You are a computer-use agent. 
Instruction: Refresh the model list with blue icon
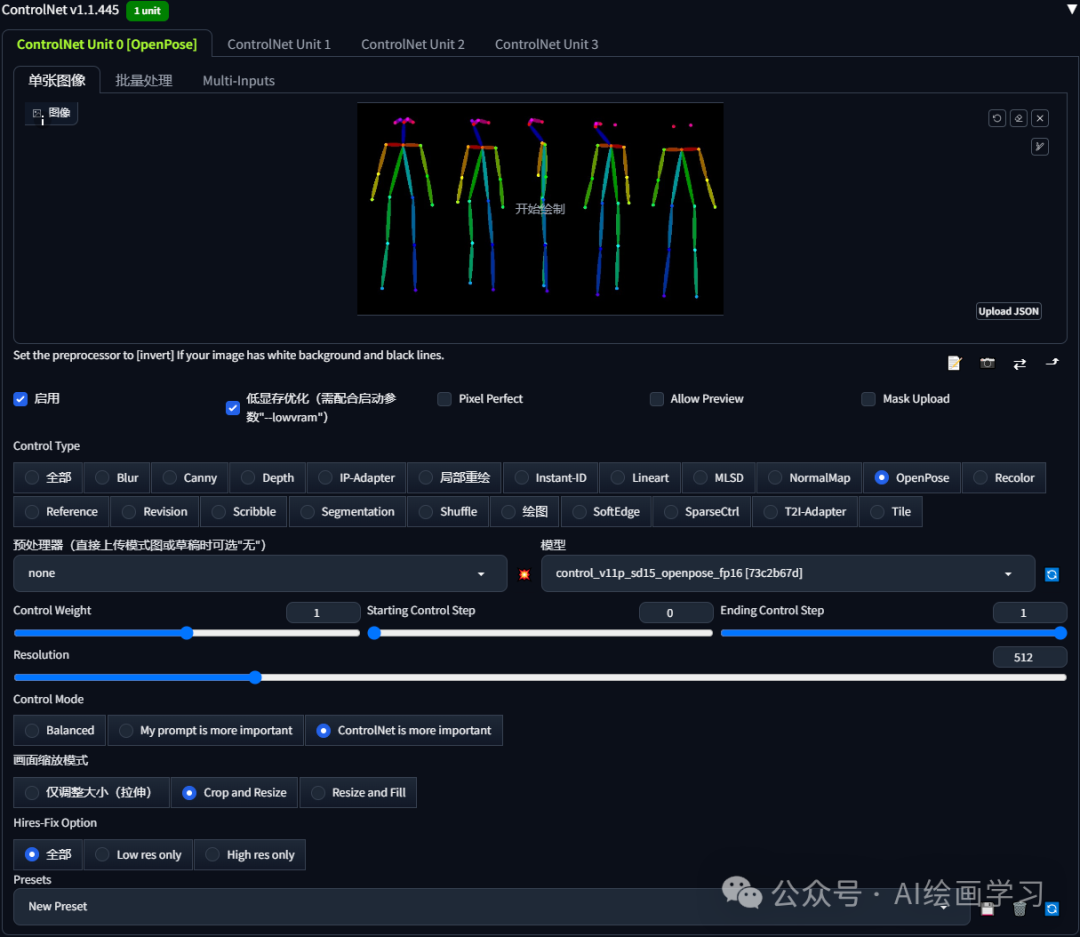point(1052,574)
